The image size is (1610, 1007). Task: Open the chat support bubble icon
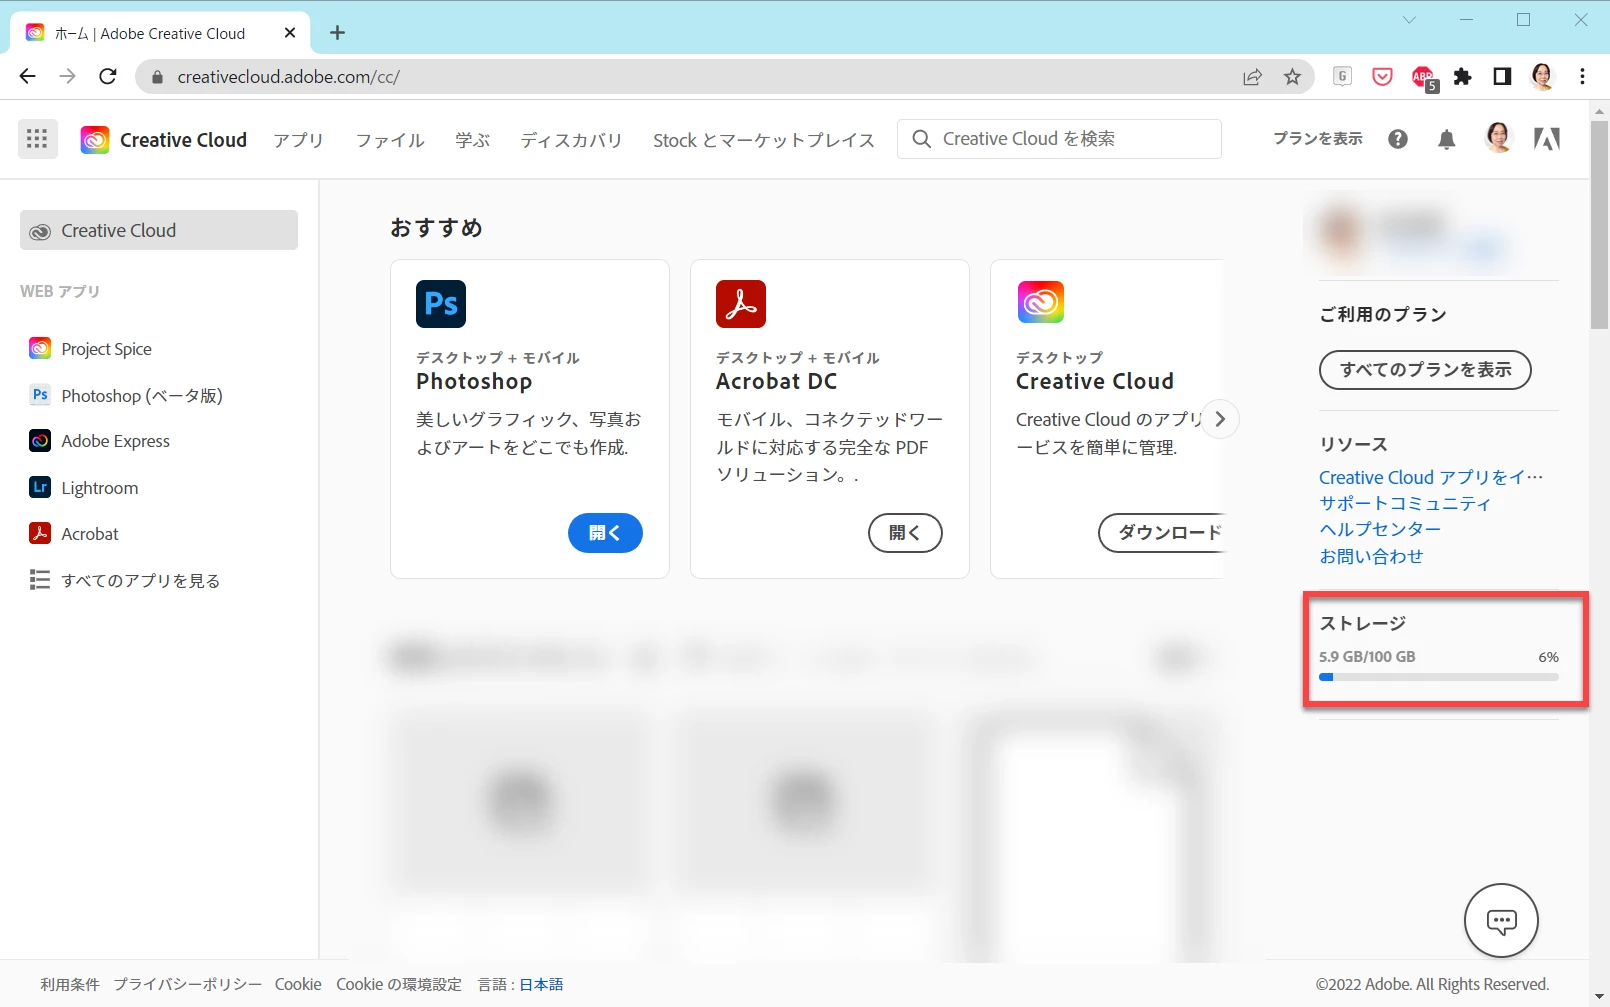[x=1501, y=921]
